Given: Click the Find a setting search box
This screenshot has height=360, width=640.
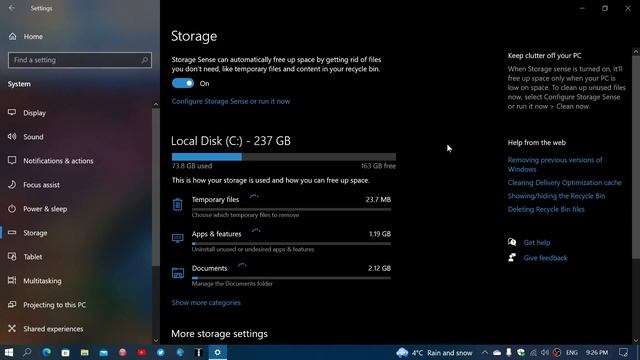Looking at the screenshot, I should coord(80,60).
